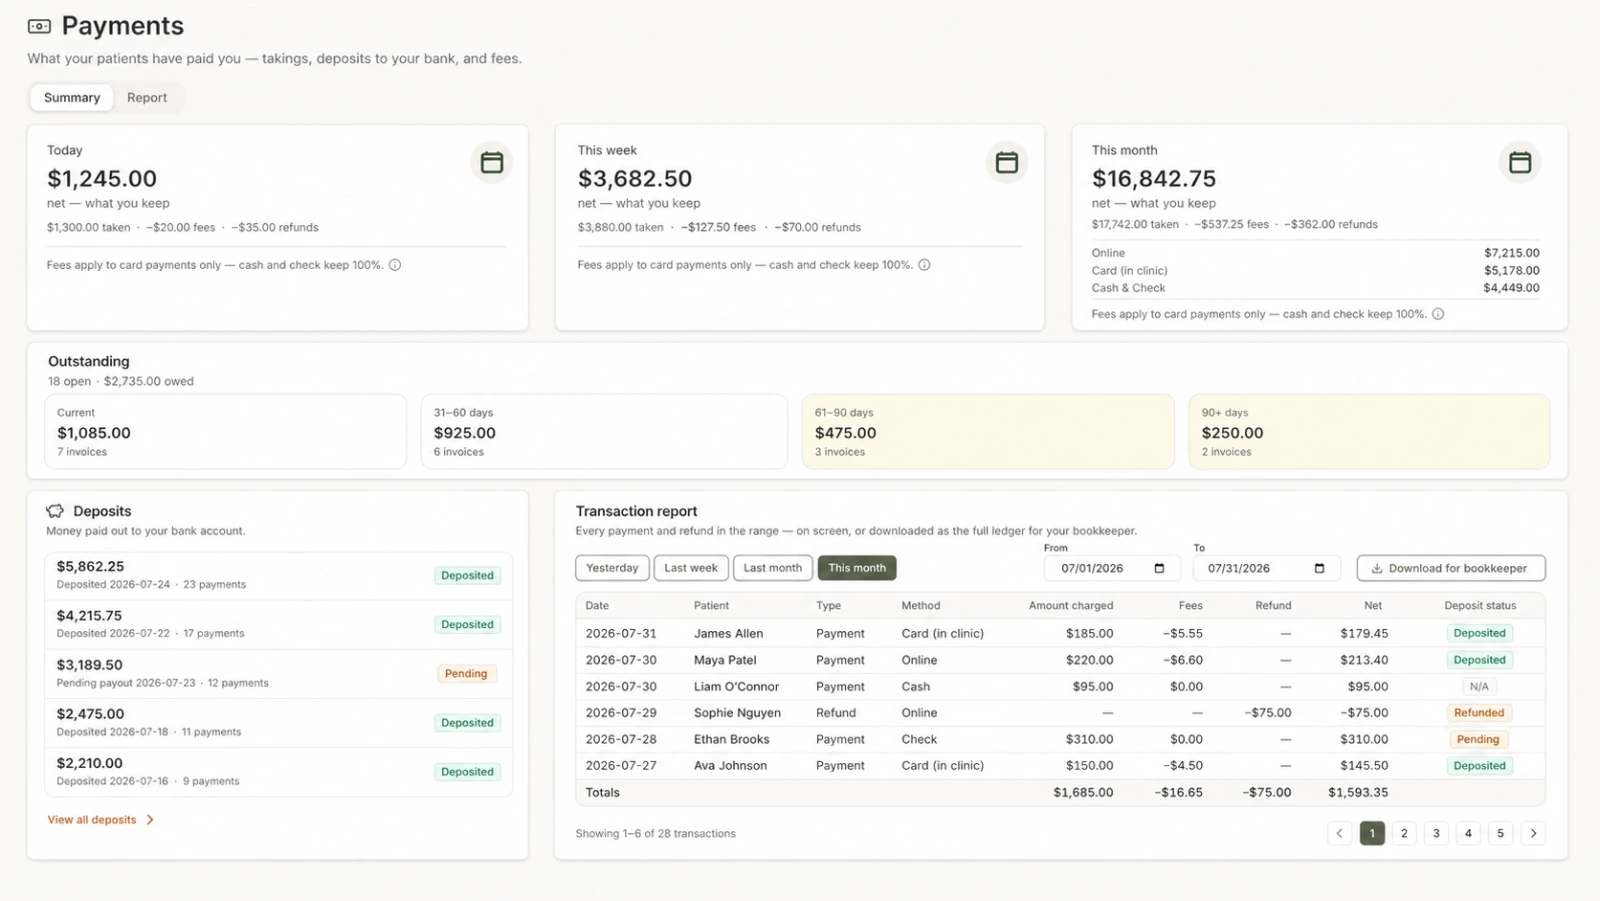This screenshot has width=1600, height=901.
Task: Click the info icon in Today card
Action: (395, 265)
